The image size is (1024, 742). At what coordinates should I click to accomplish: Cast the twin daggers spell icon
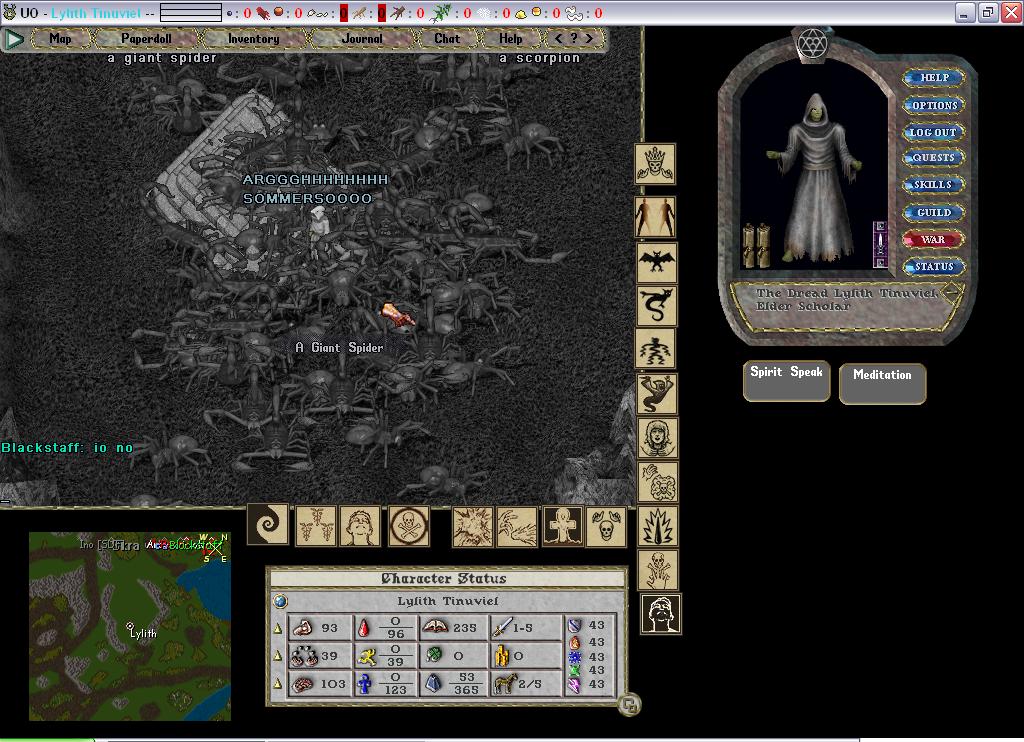[316, 526]
